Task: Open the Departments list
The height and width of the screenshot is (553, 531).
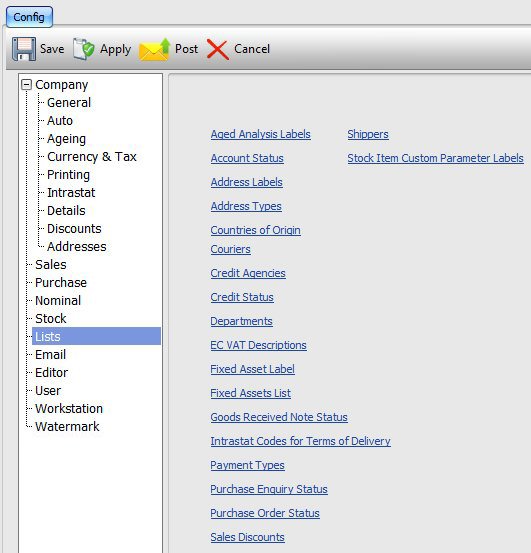Action: (x=242, y=321)
